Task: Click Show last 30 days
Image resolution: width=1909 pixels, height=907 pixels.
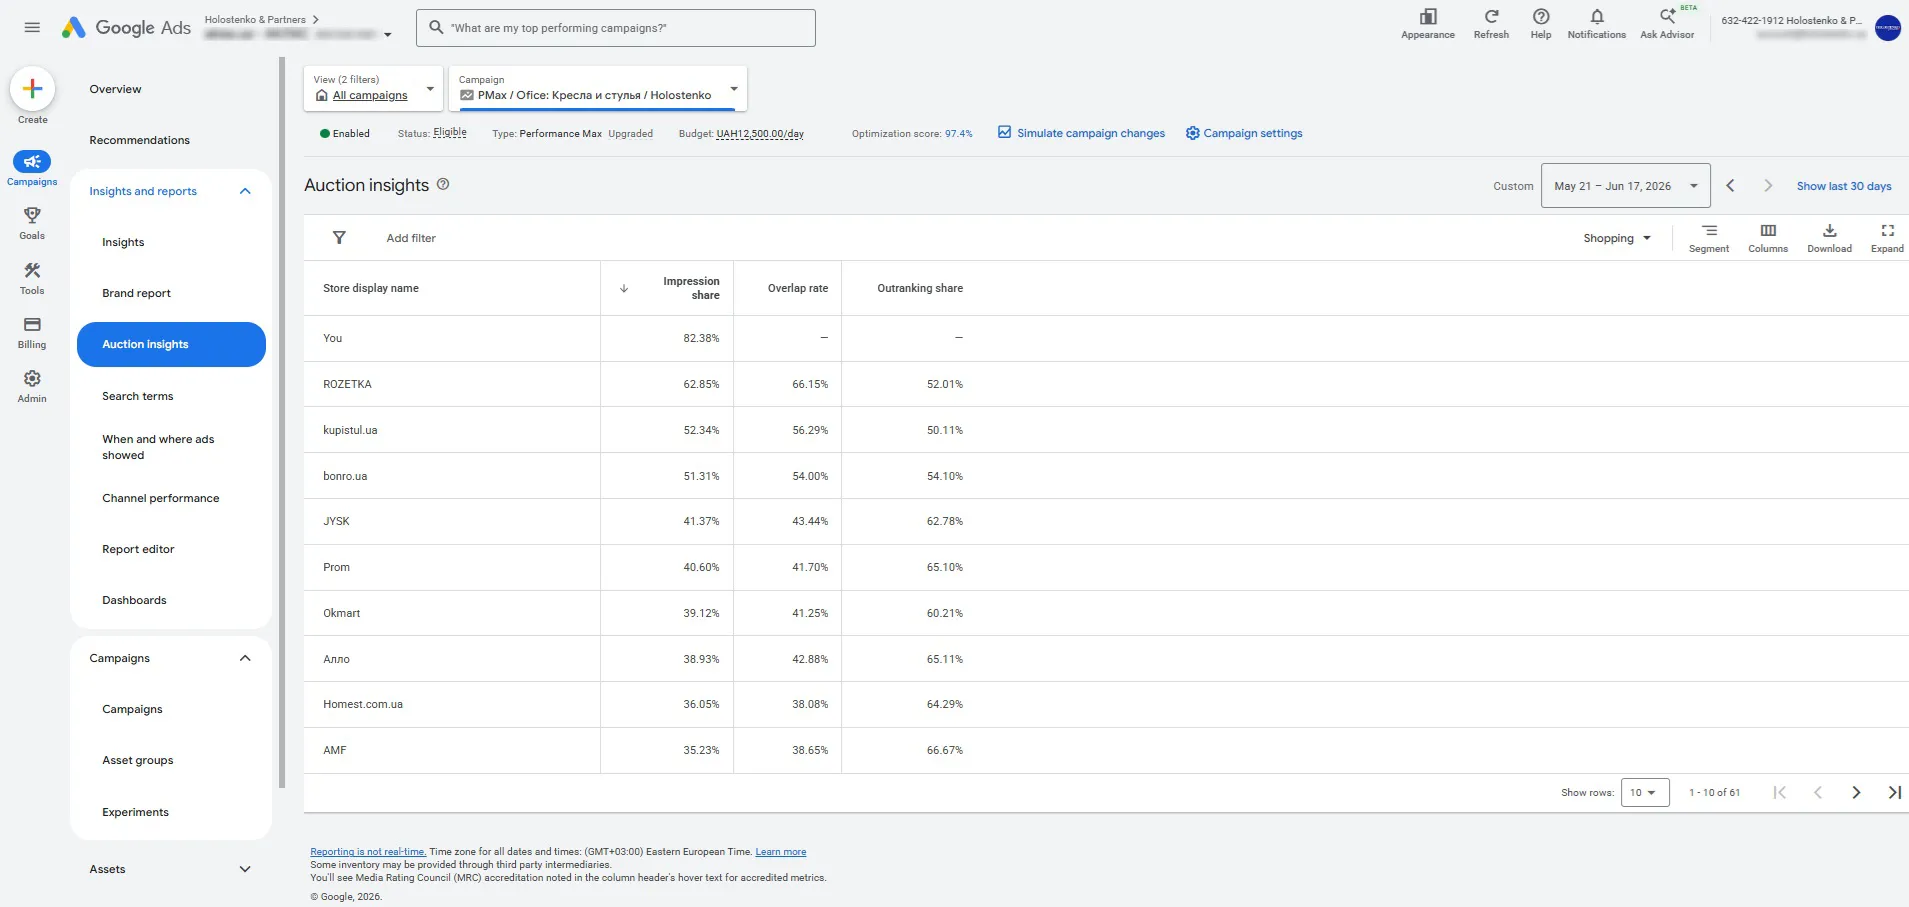Action: click(x=1844, y=186)
